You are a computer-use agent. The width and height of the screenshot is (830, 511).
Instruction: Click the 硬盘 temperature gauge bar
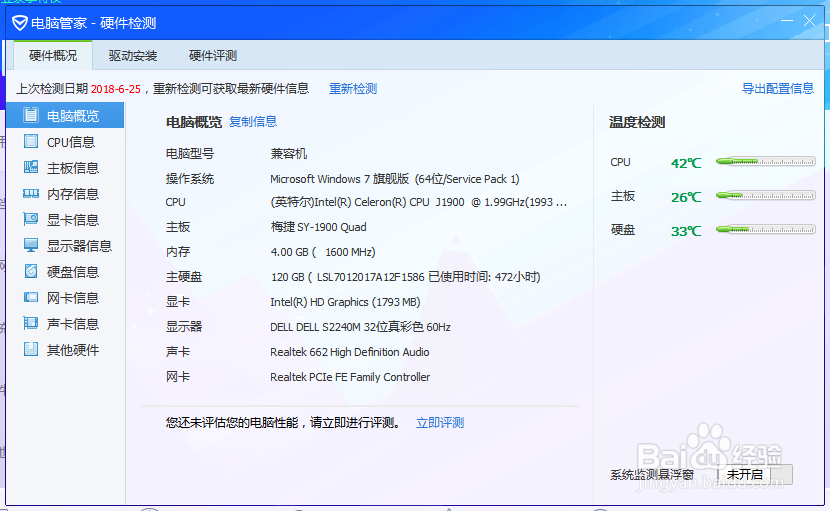click(x=765, y=229)
